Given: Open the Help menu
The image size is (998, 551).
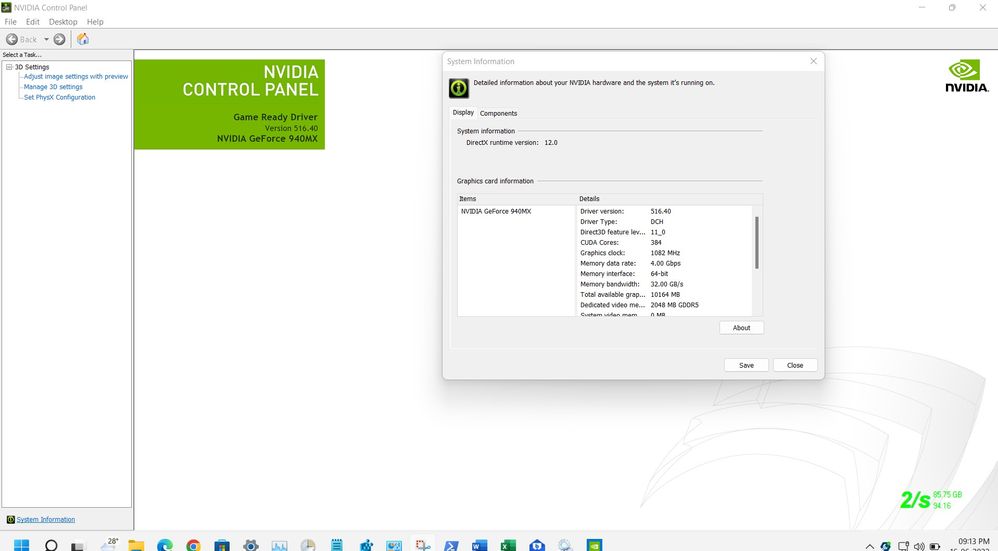Looking at the screenshot, I should (95, 21).
